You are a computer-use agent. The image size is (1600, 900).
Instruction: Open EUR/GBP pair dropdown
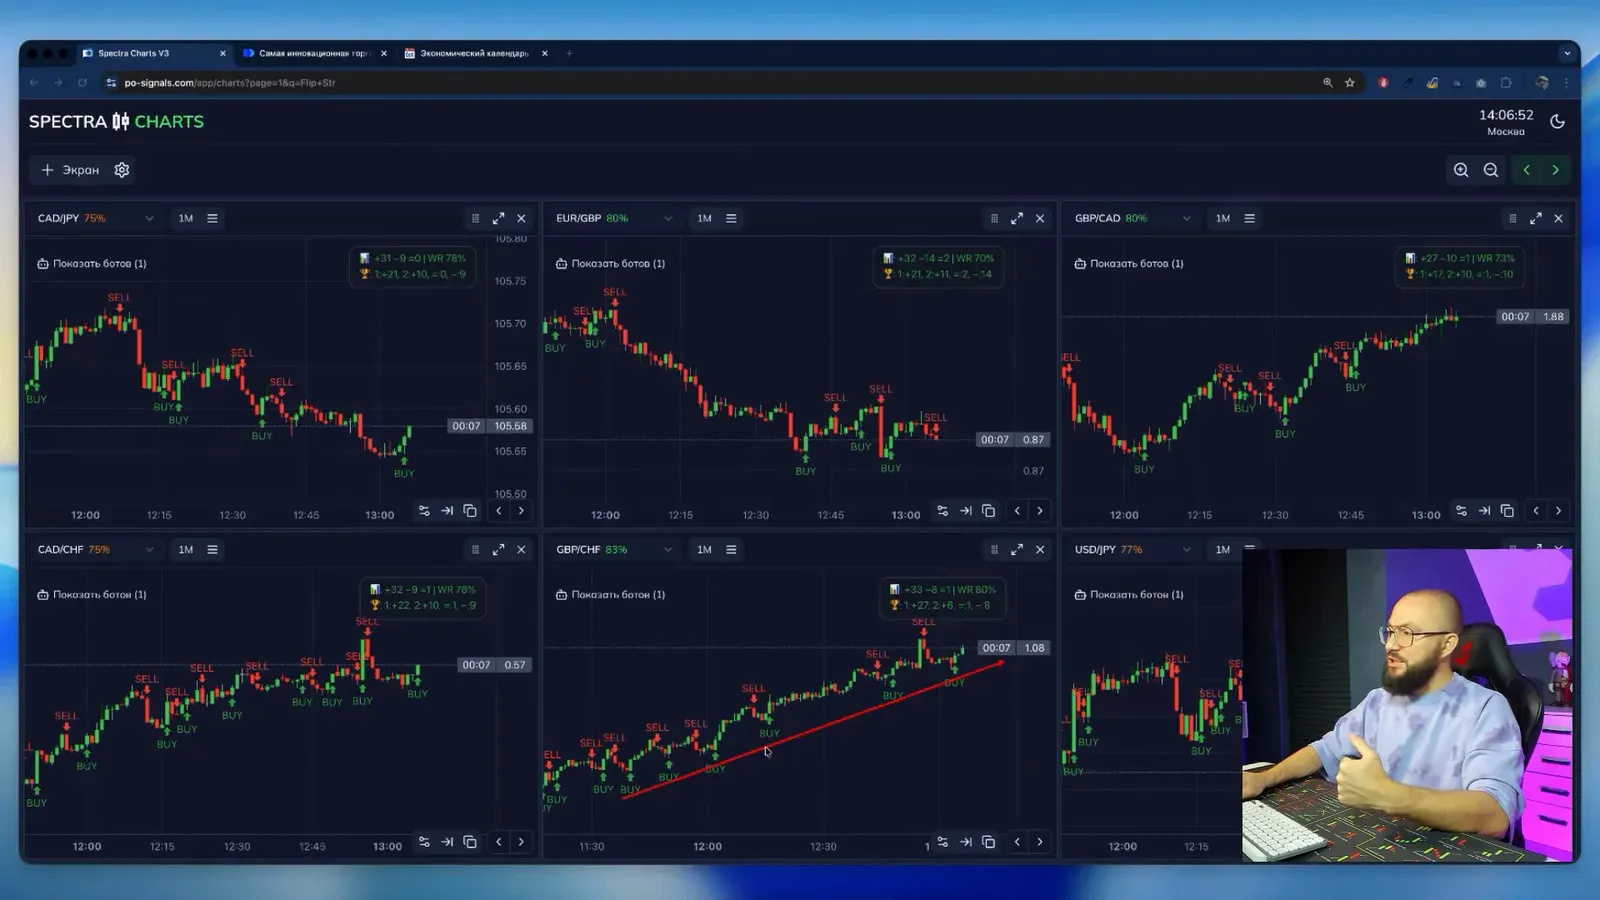(614, 218)
